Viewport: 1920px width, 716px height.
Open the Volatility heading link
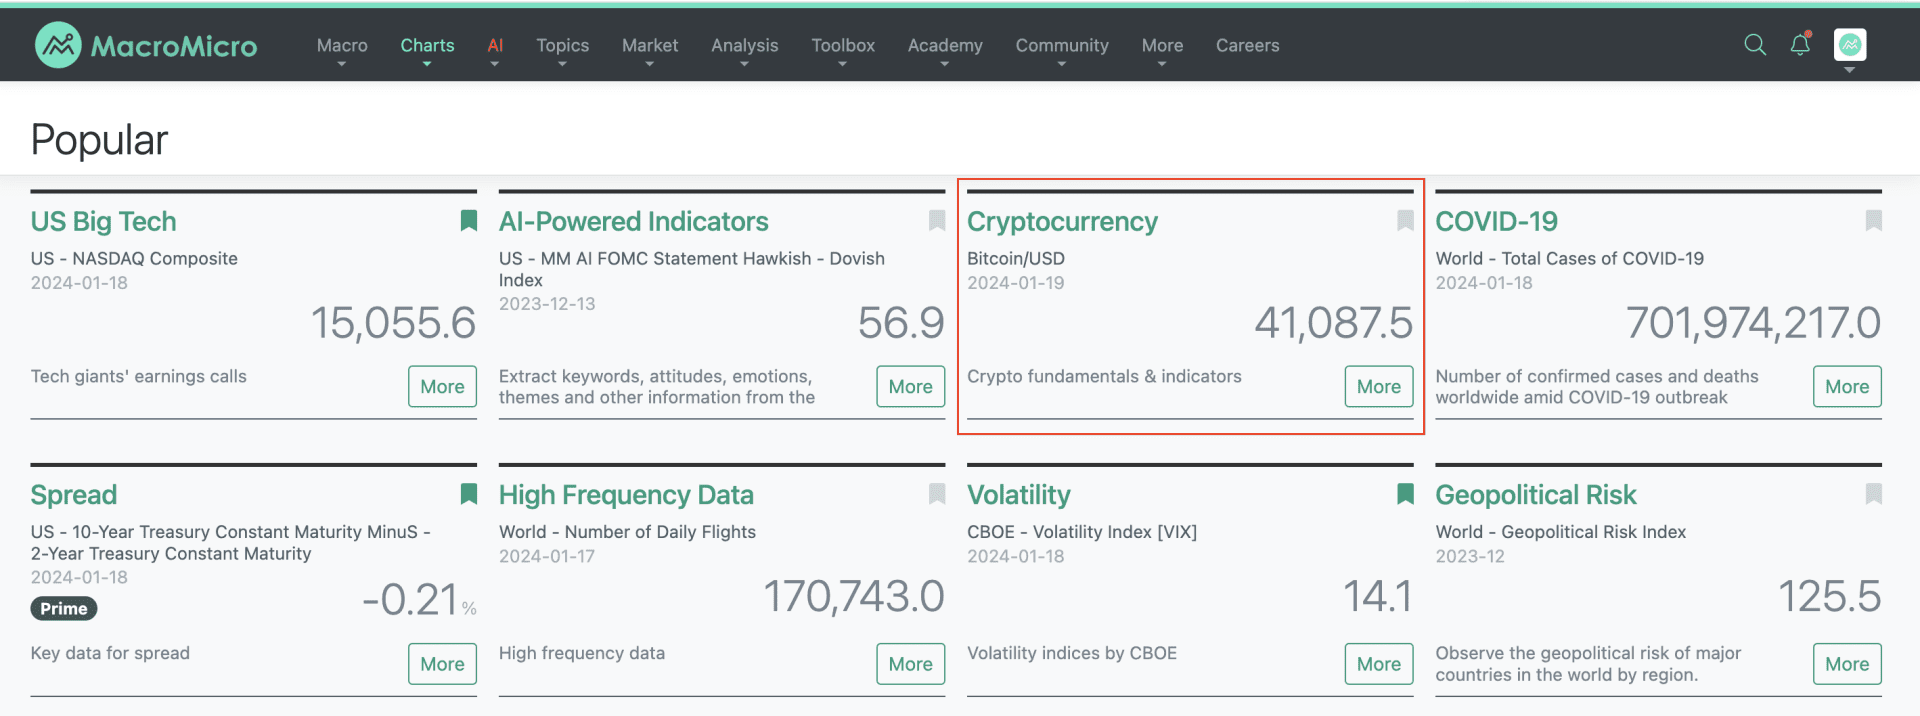point(1018,495)
